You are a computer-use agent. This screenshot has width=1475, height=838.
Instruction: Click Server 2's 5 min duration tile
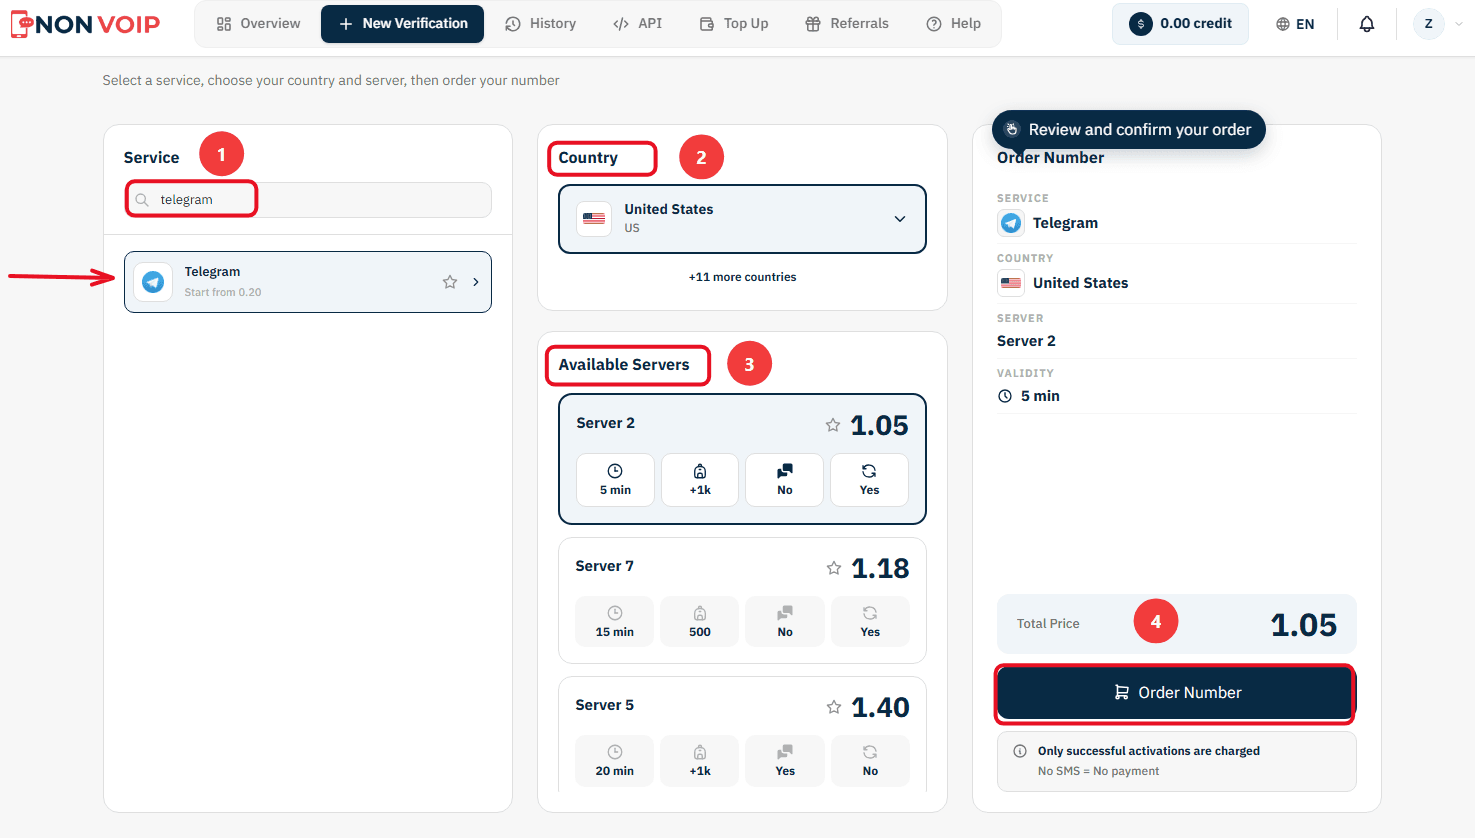click(x=615, y=480)
